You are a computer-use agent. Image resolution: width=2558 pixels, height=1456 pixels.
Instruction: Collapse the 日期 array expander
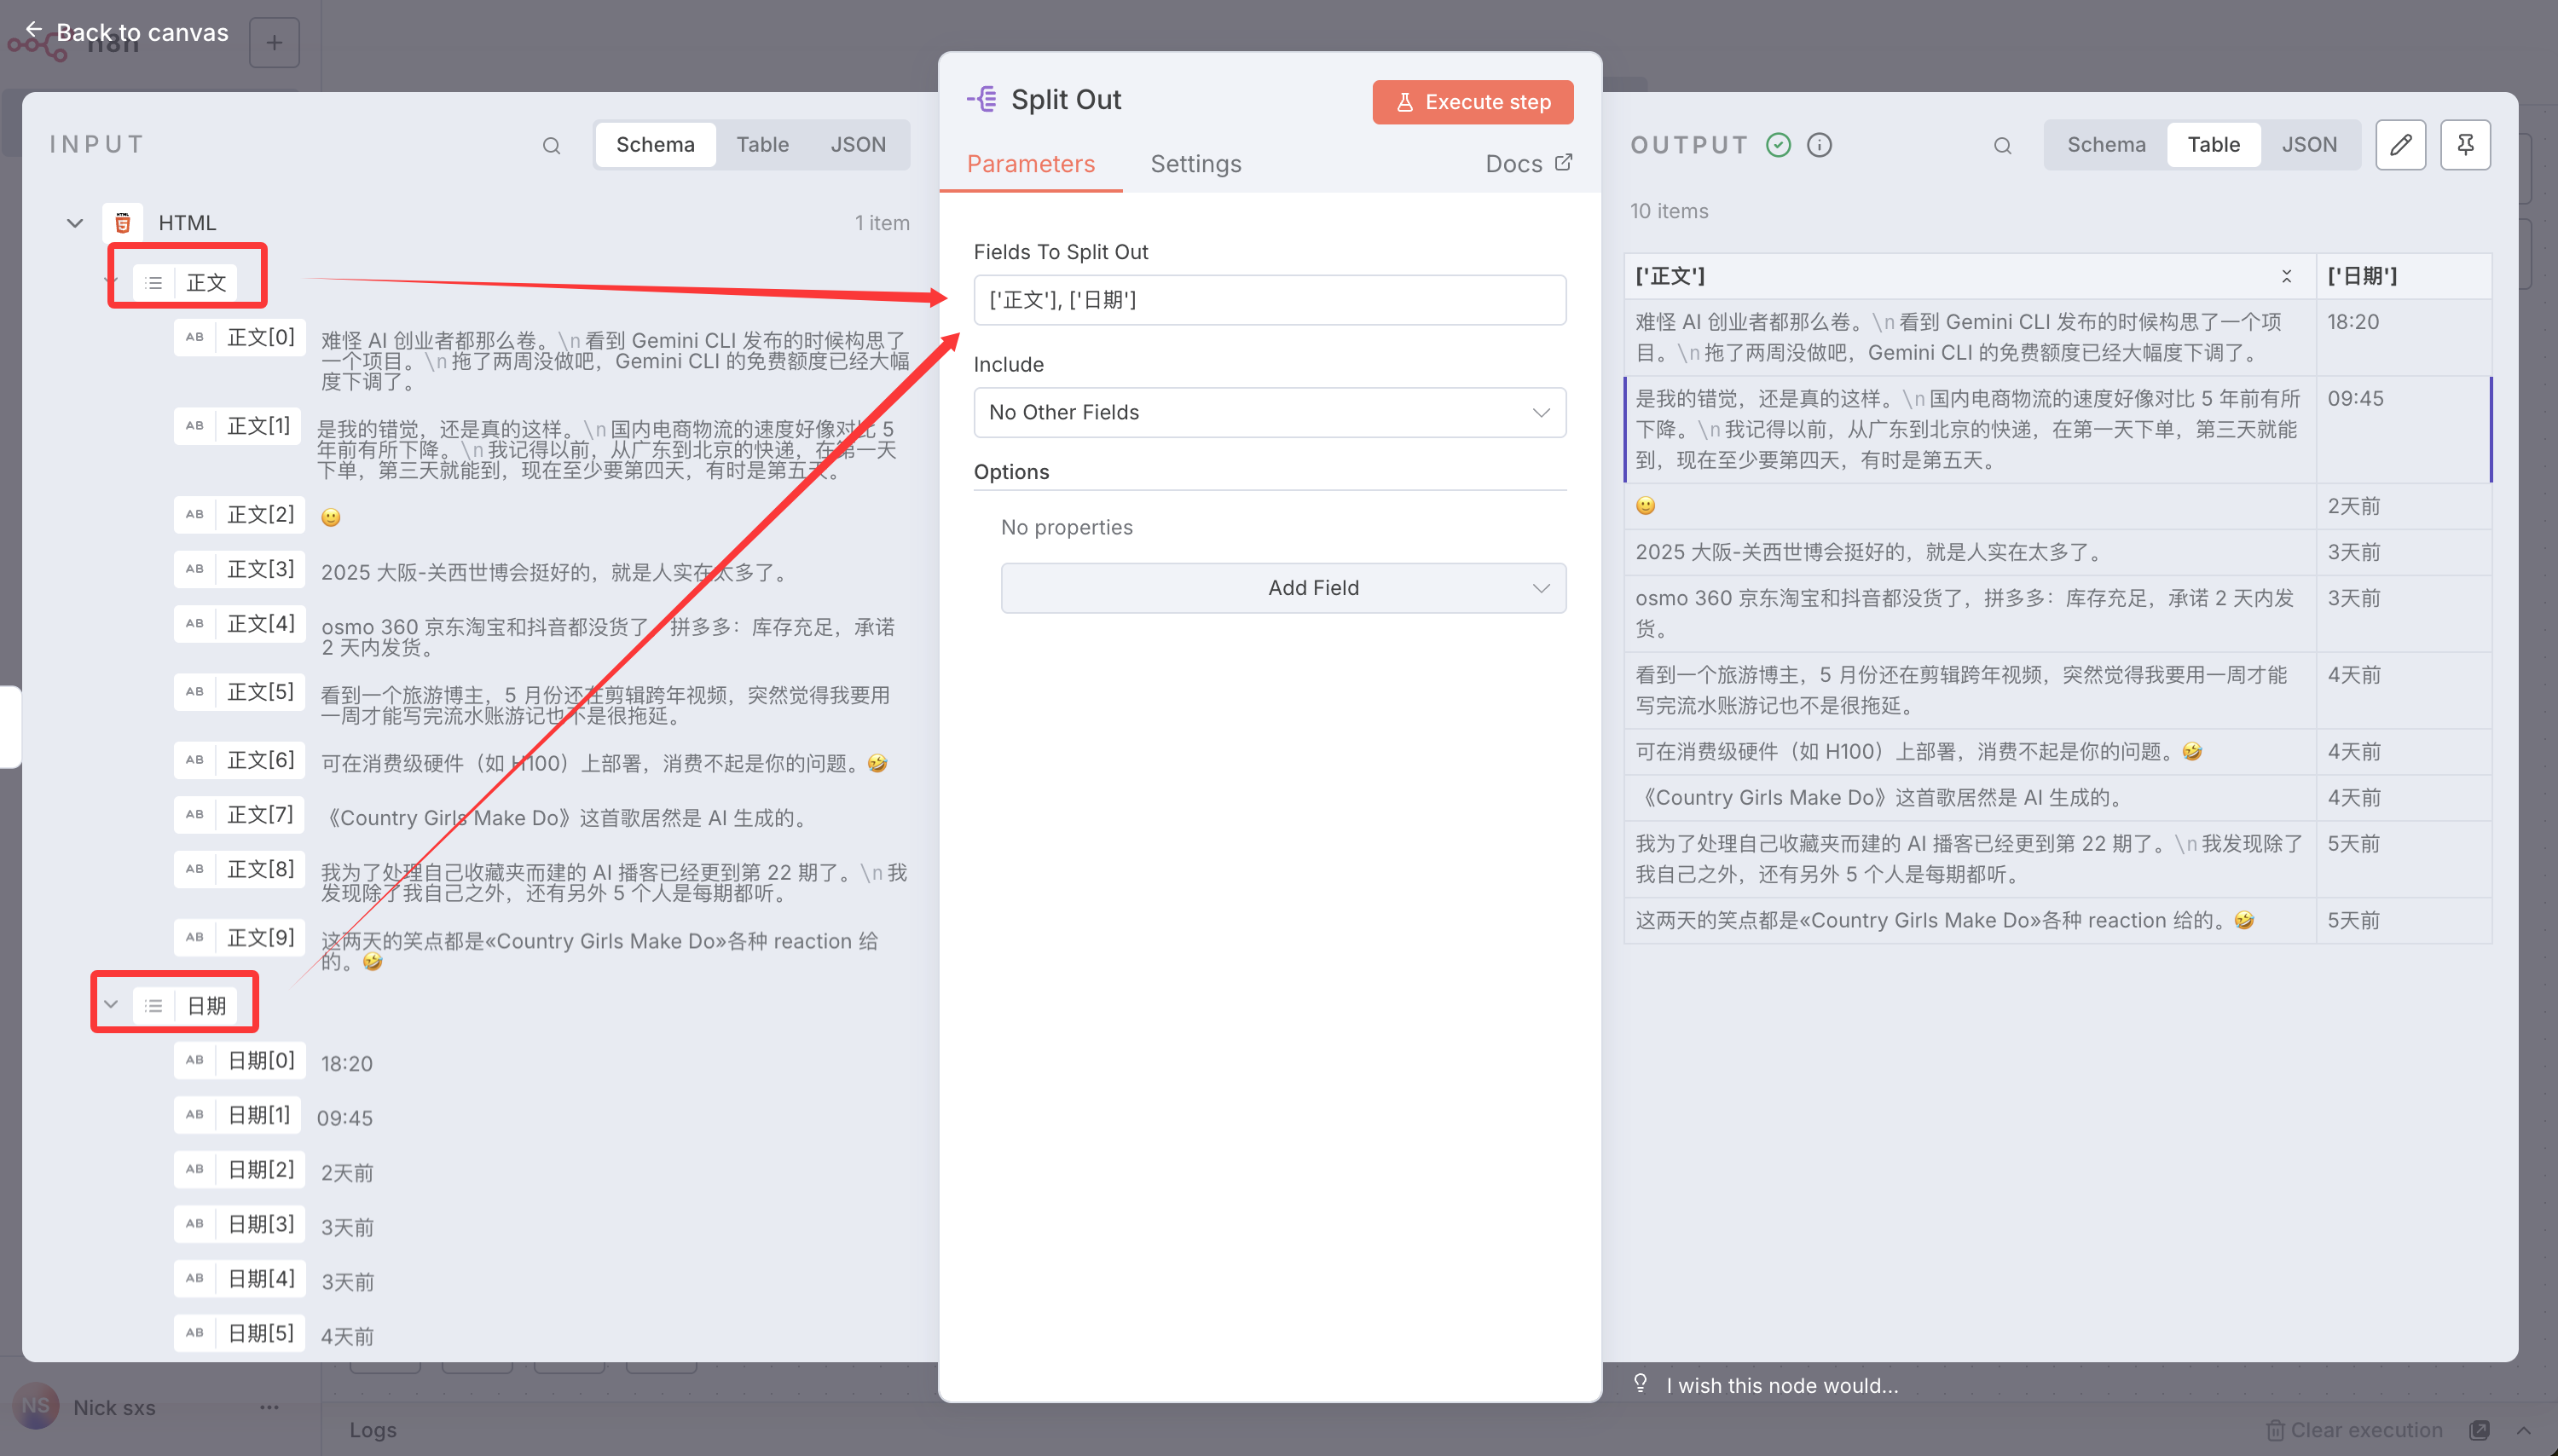111,1004
